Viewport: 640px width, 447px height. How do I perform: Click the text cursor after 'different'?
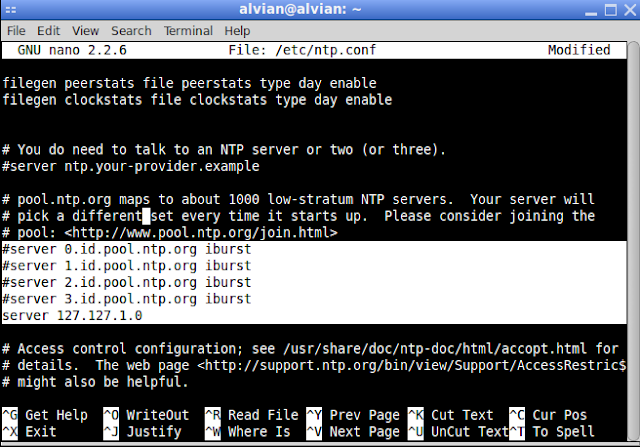click(x=146, y=216)
